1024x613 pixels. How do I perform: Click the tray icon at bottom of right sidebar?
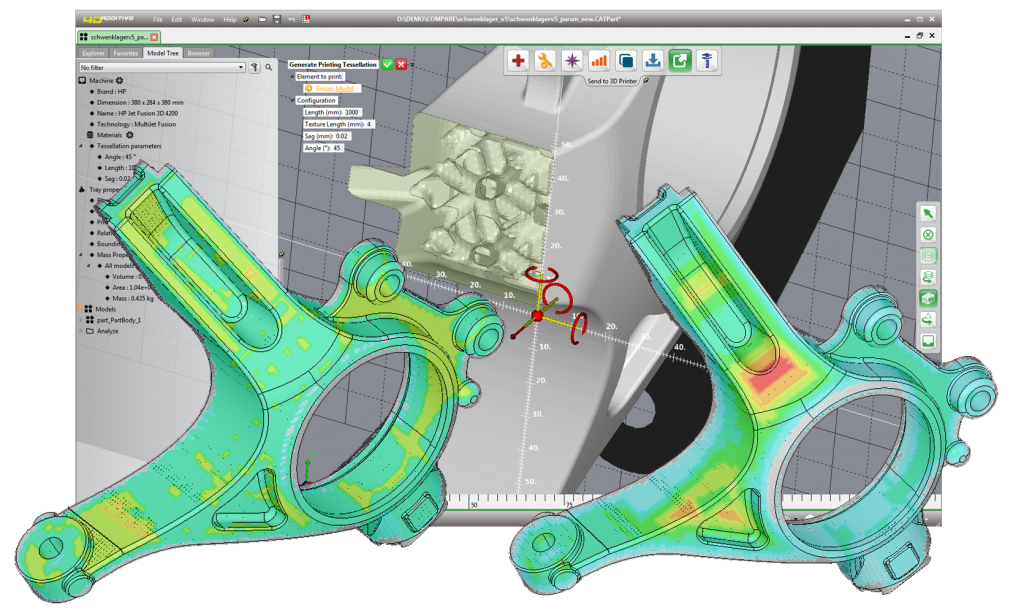click(x=928, y=341)
